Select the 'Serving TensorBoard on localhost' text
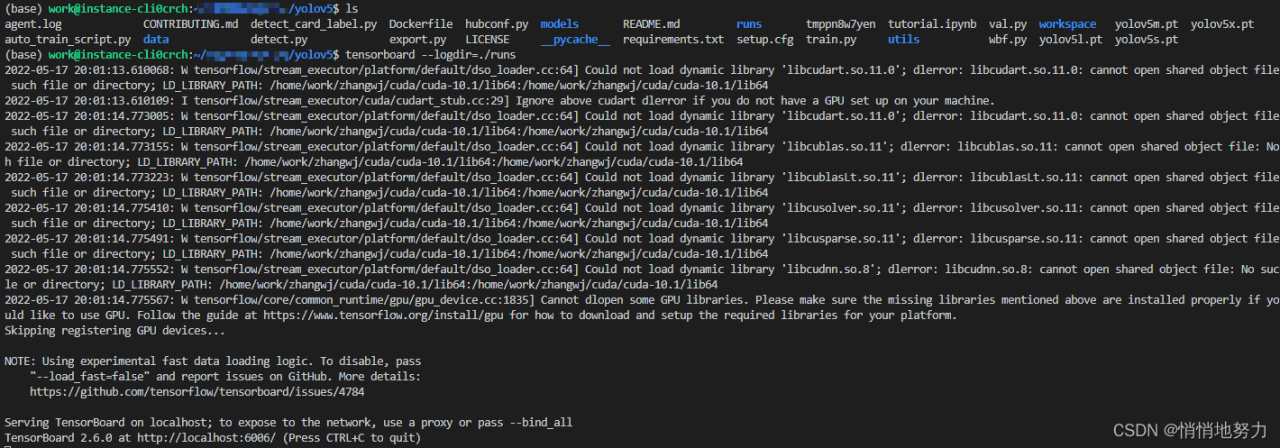 (x=108, y=423)
